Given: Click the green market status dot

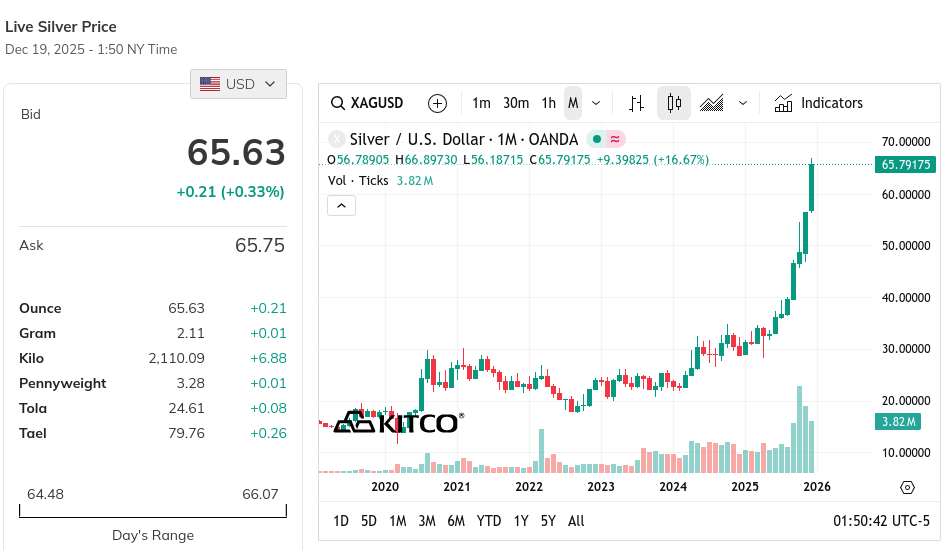Looking at the screenshot, I should coord(597,140).
